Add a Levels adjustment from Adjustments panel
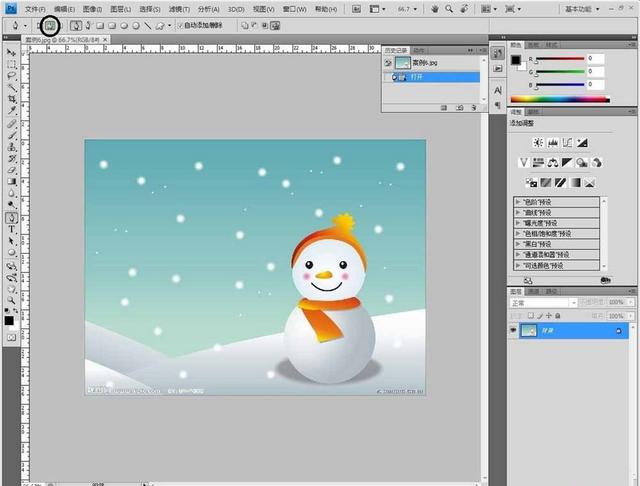The height and width of the screenshot is (486, 640). point(553,143)
